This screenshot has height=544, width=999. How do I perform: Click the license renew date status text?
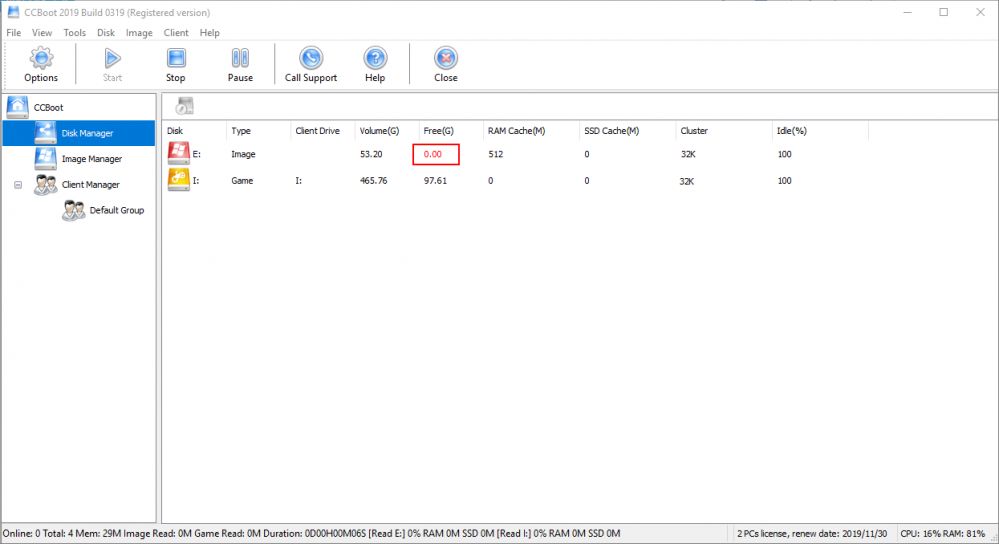click(x=812, y=533)
